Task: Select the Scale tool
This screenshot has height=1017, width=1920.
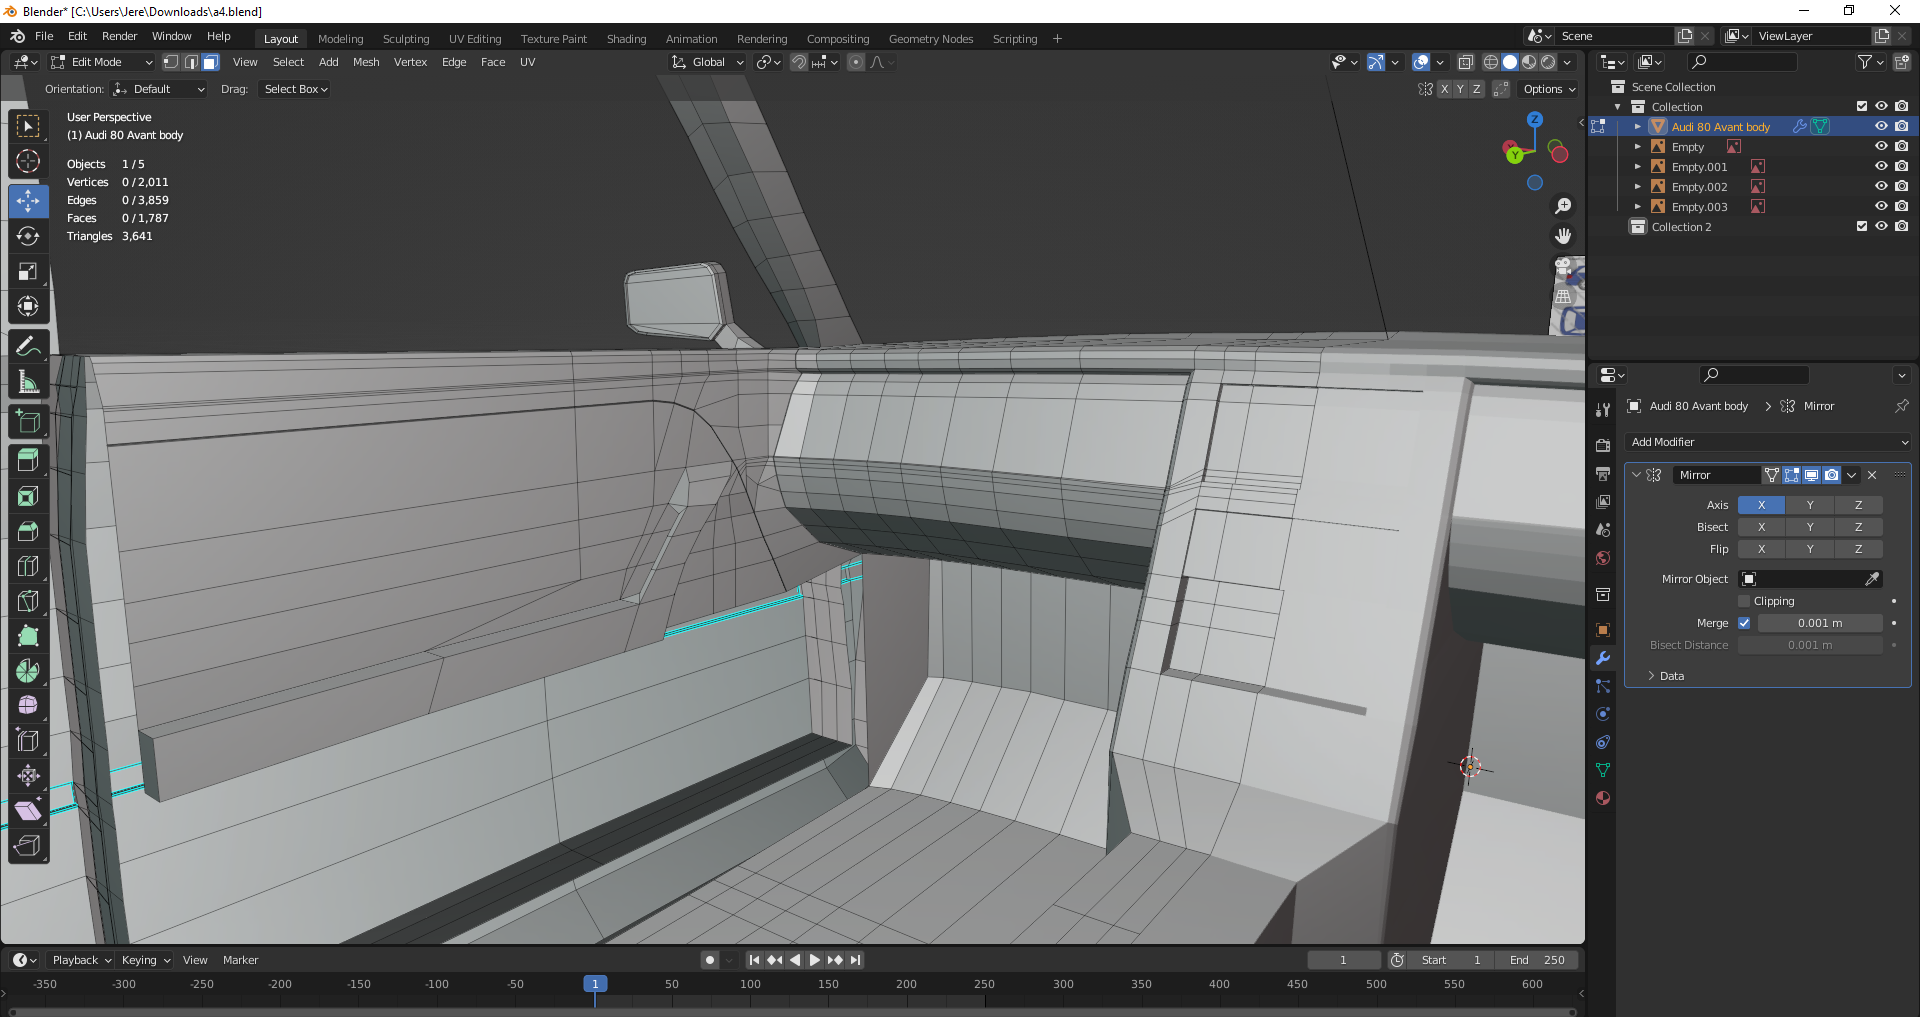Action: point(28,272)
